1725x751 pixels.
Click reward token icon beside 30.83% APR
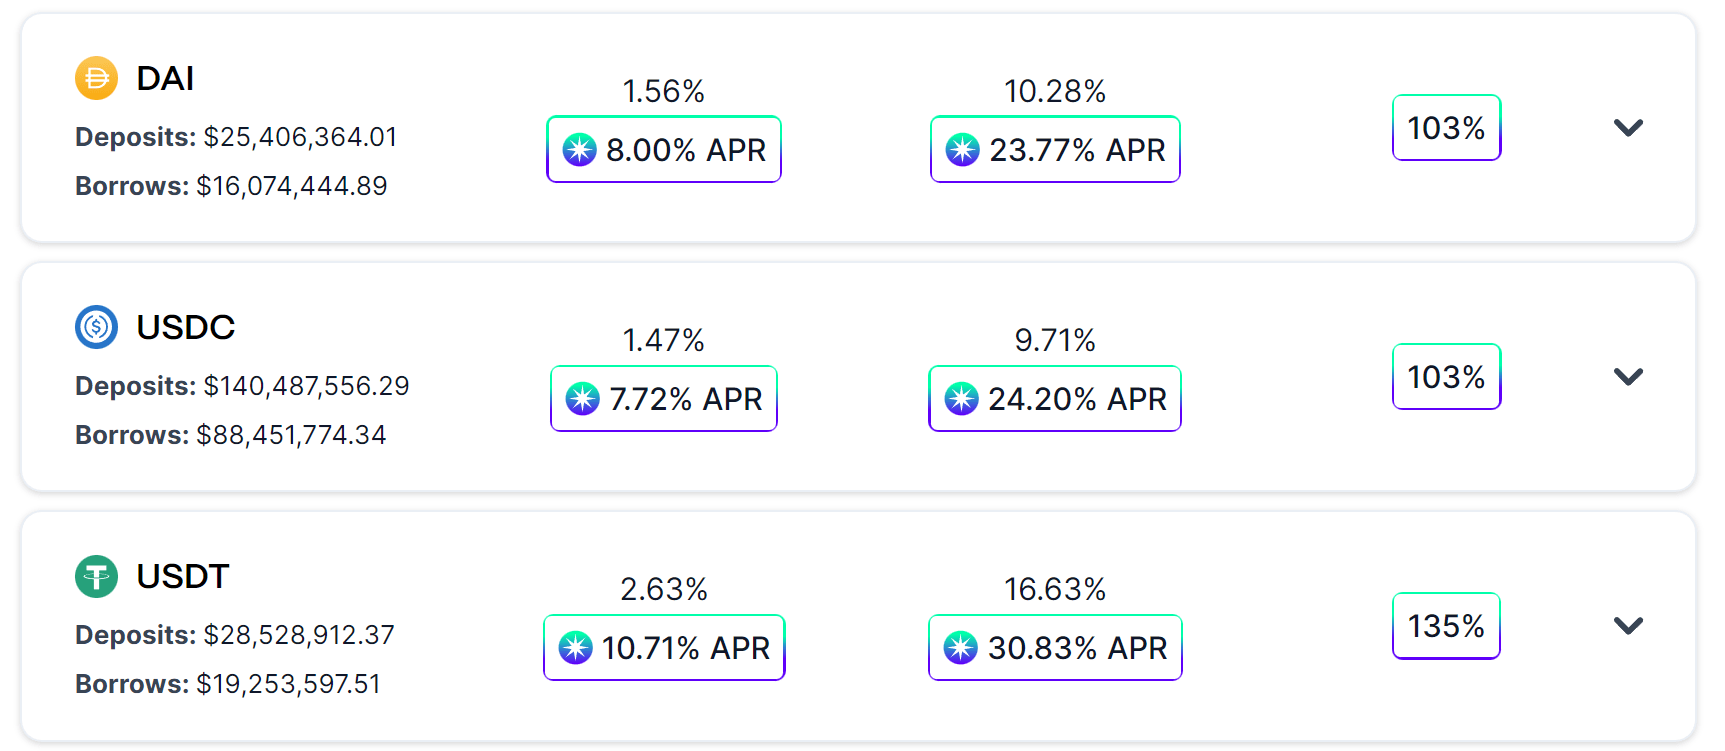tap(961, 648)
